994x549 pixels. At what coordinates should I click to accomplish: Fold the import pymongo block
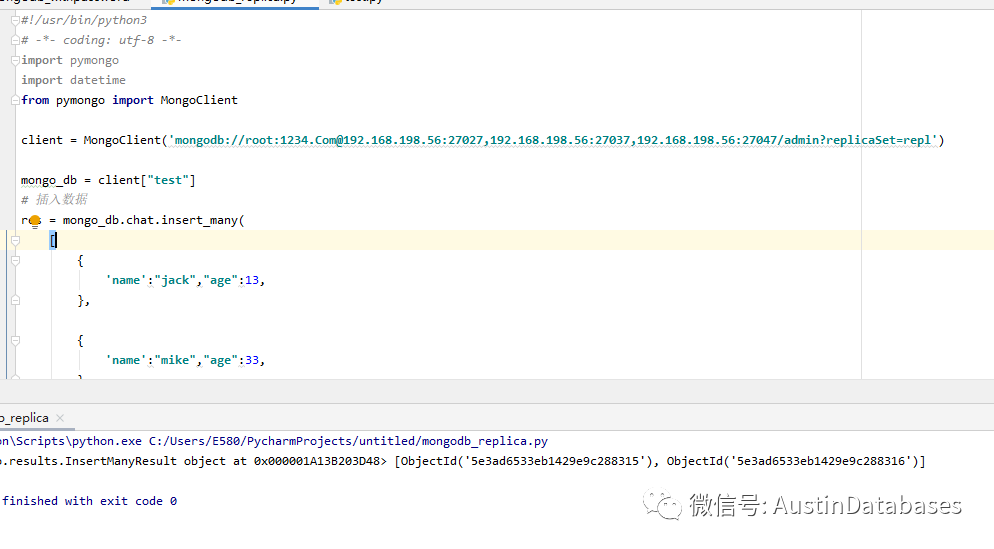[16, 60]
